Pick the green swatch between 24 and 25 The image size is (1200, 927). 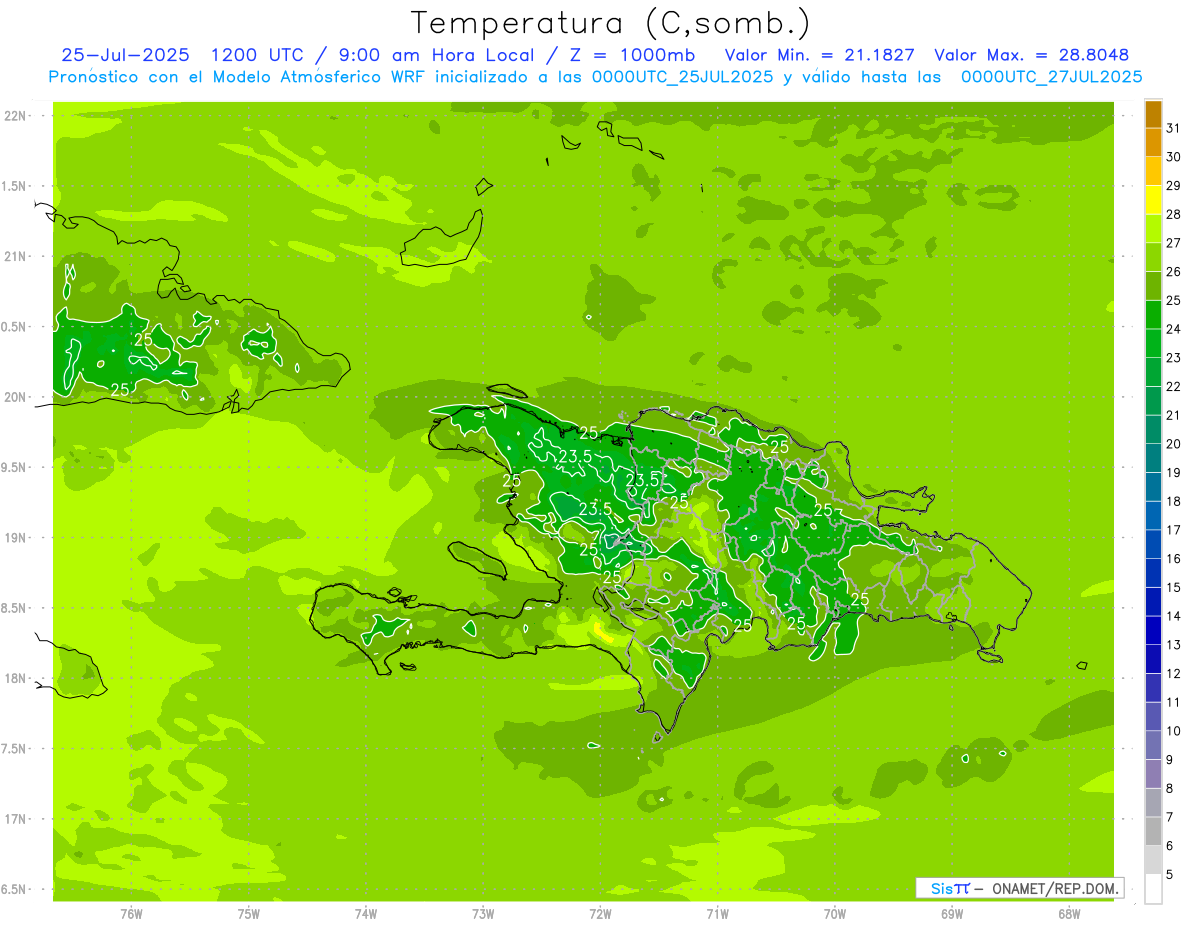click(1153, 315)
